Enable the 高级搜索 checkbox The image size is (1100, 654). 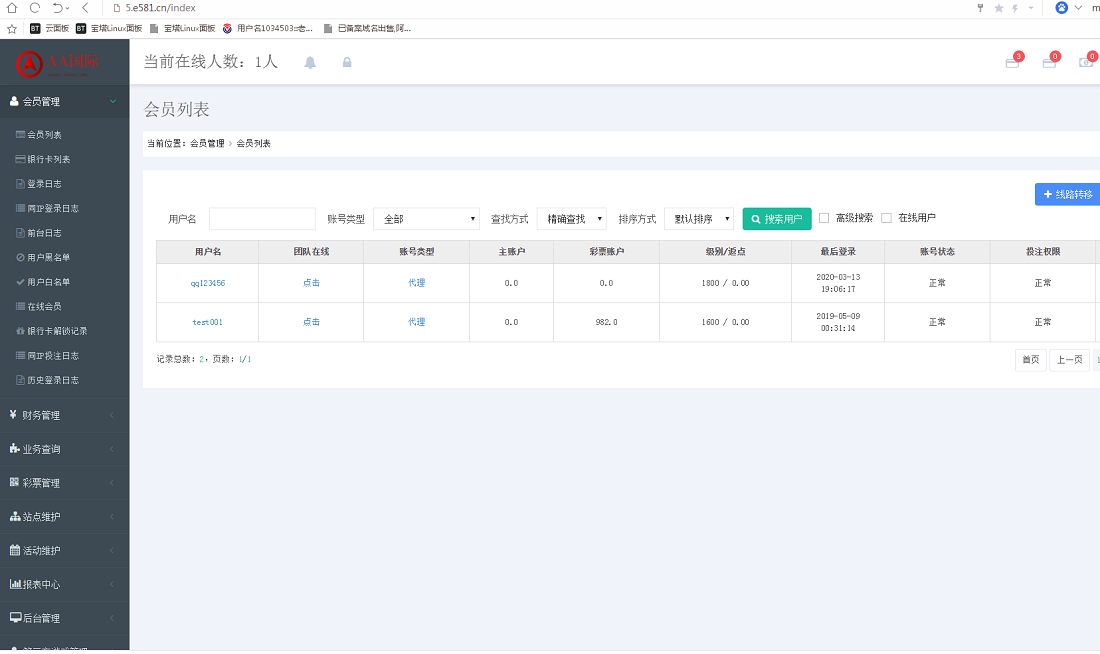coord(823,217)
